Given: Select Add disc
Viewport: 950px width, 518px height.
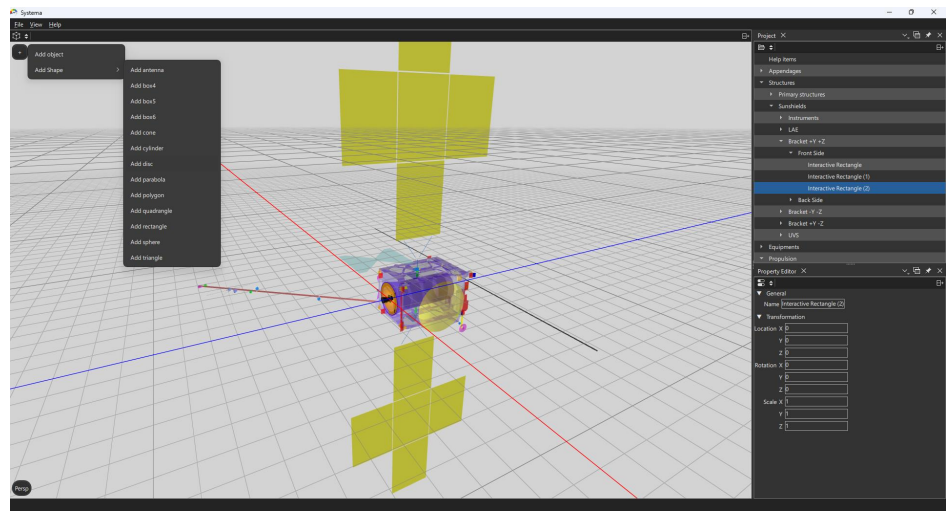Looking at the screenshot, I should [x=172, y=164].
